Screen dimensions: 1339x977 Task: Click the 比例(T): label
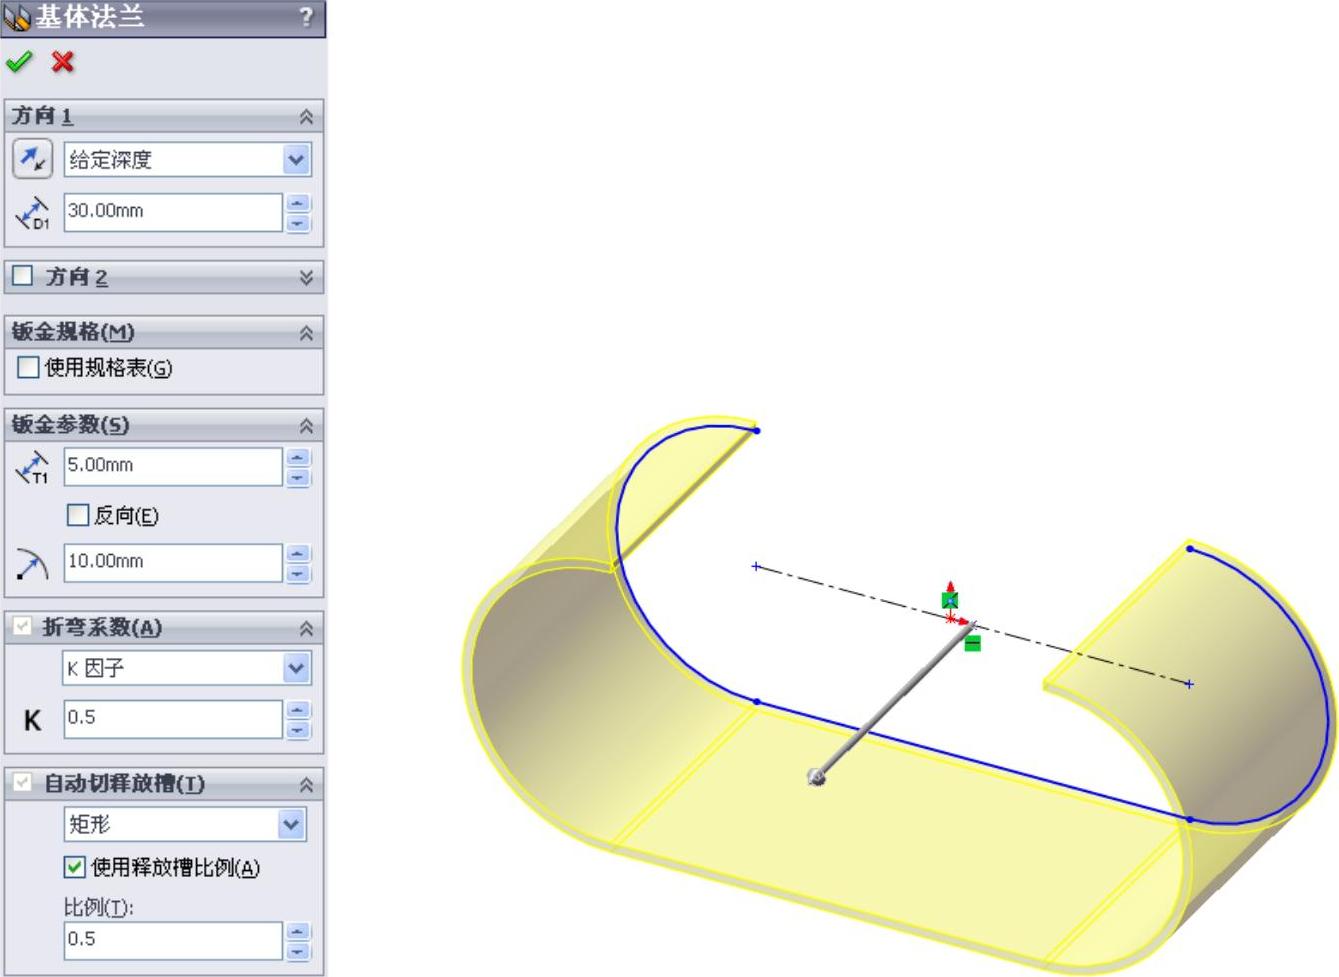point(99,907)
